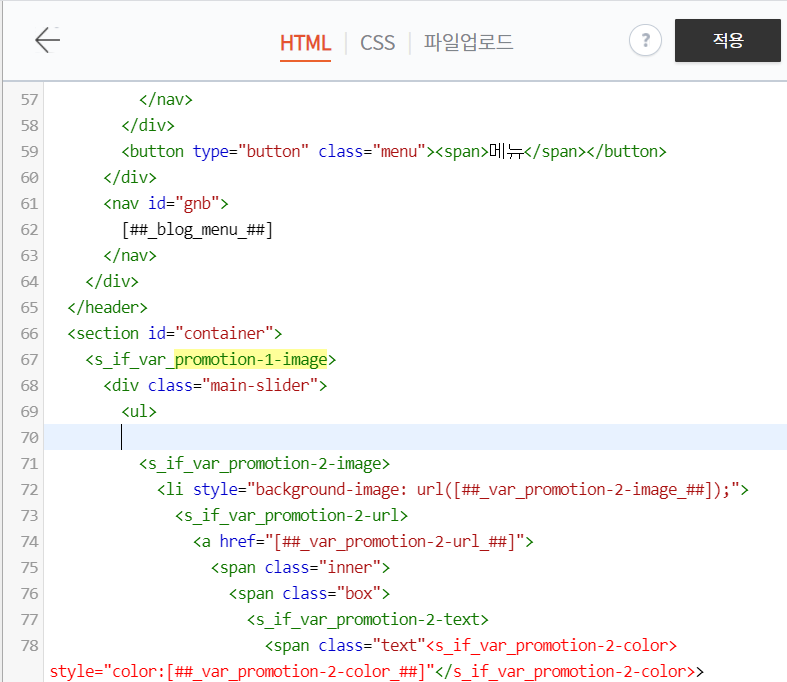This screenshot has height=682, width=787.
Task: Click the span class="box" line
Action: pos(310,594)
